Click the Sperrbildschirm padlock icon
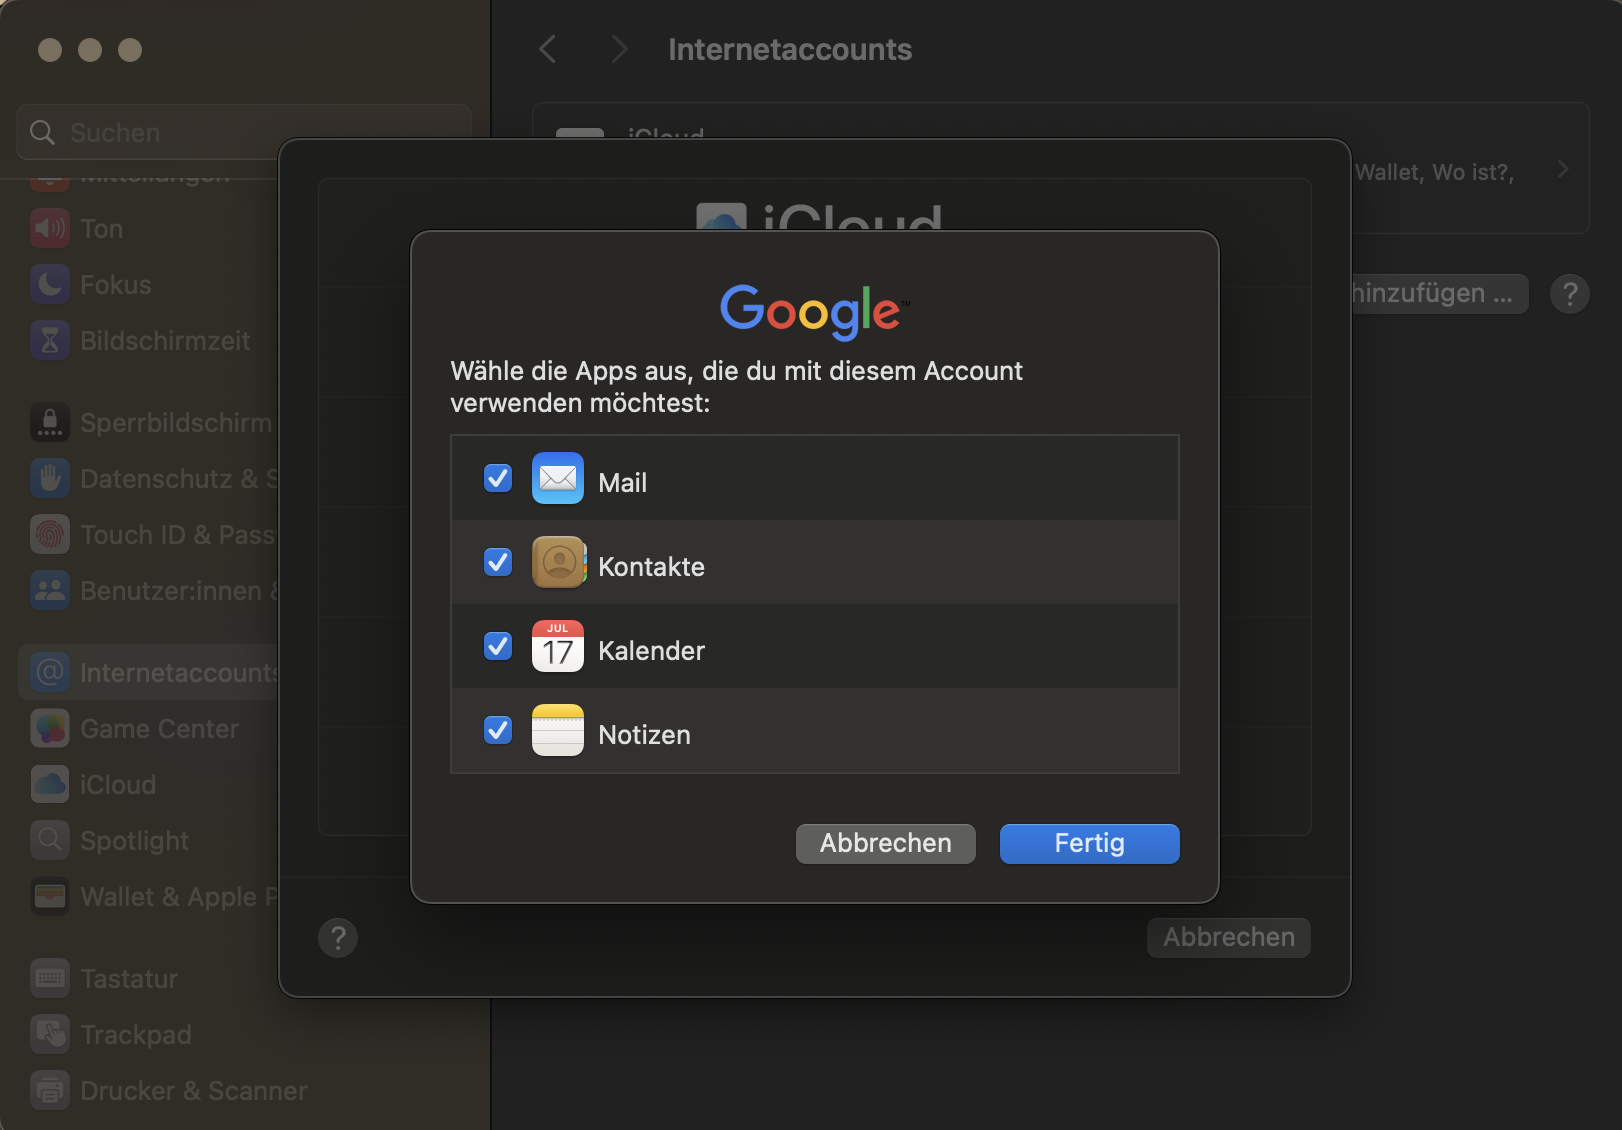The image size is (1622, 1130). point(49,422)
